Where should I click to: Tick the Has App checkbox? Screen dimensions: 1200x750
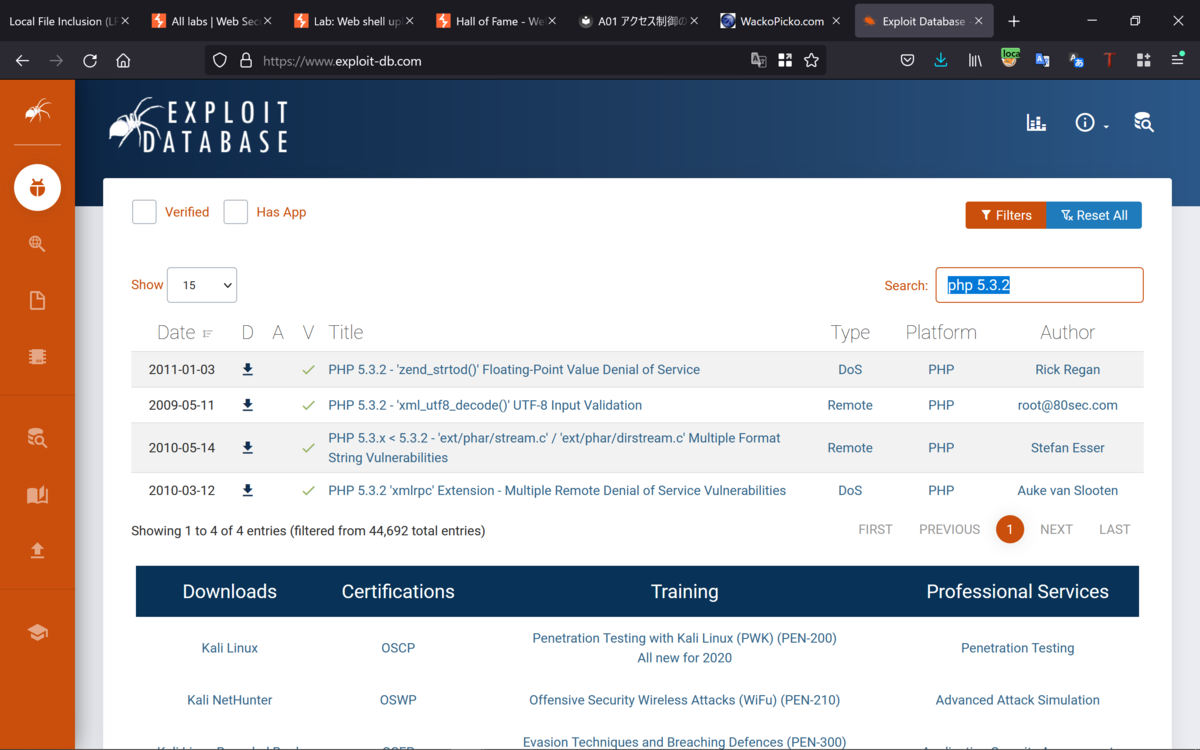(x=236, y=212)
